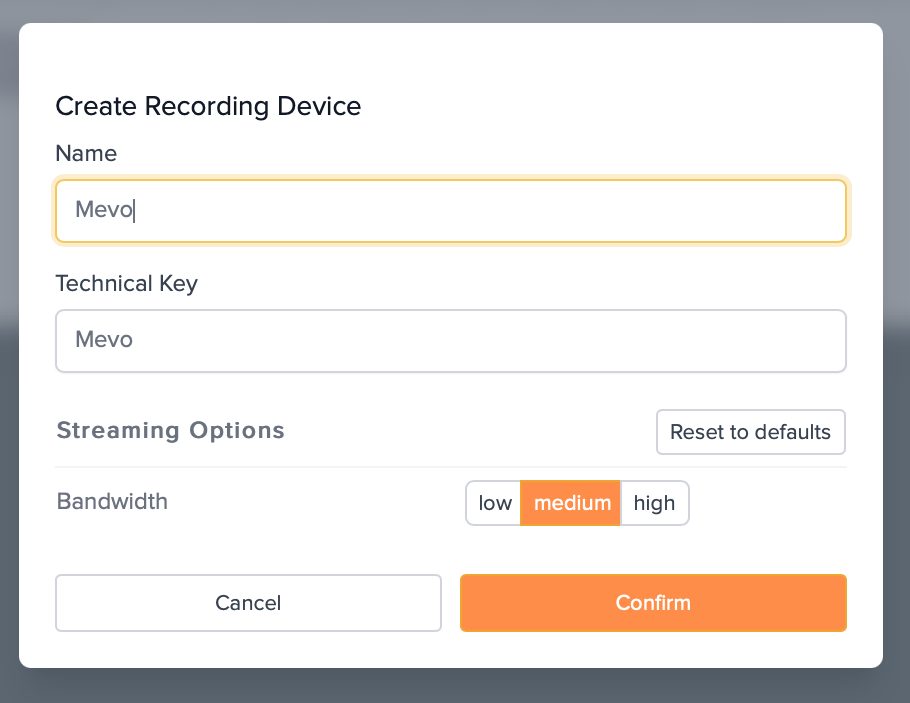Choose medium bandwidth setting
Screen dimensions: 910x703
click(571, 503)
